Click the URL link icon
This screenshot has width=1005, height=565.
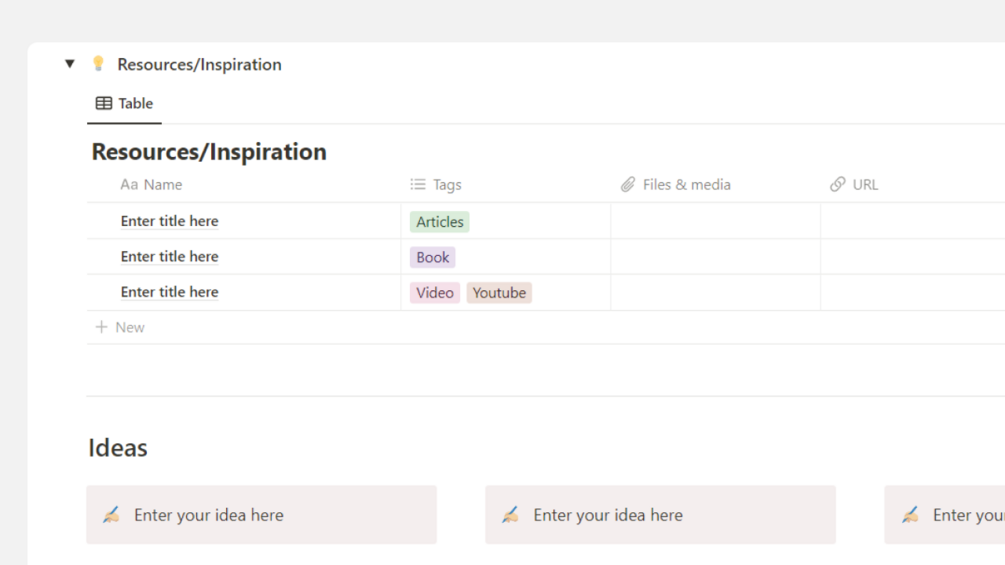click(838, 185)
